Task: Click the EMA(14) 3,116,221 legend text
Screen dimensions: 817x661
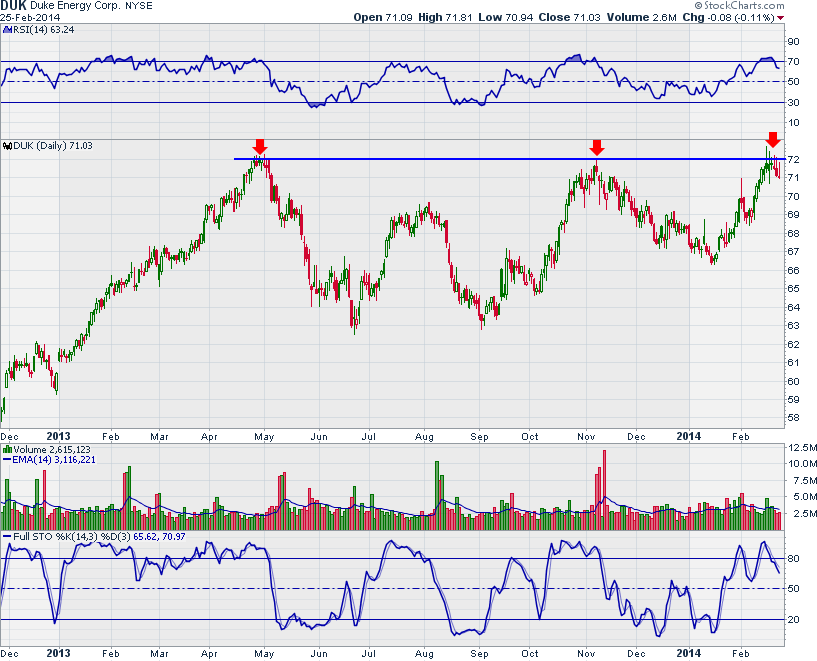Action: click(x=54, y=459)
